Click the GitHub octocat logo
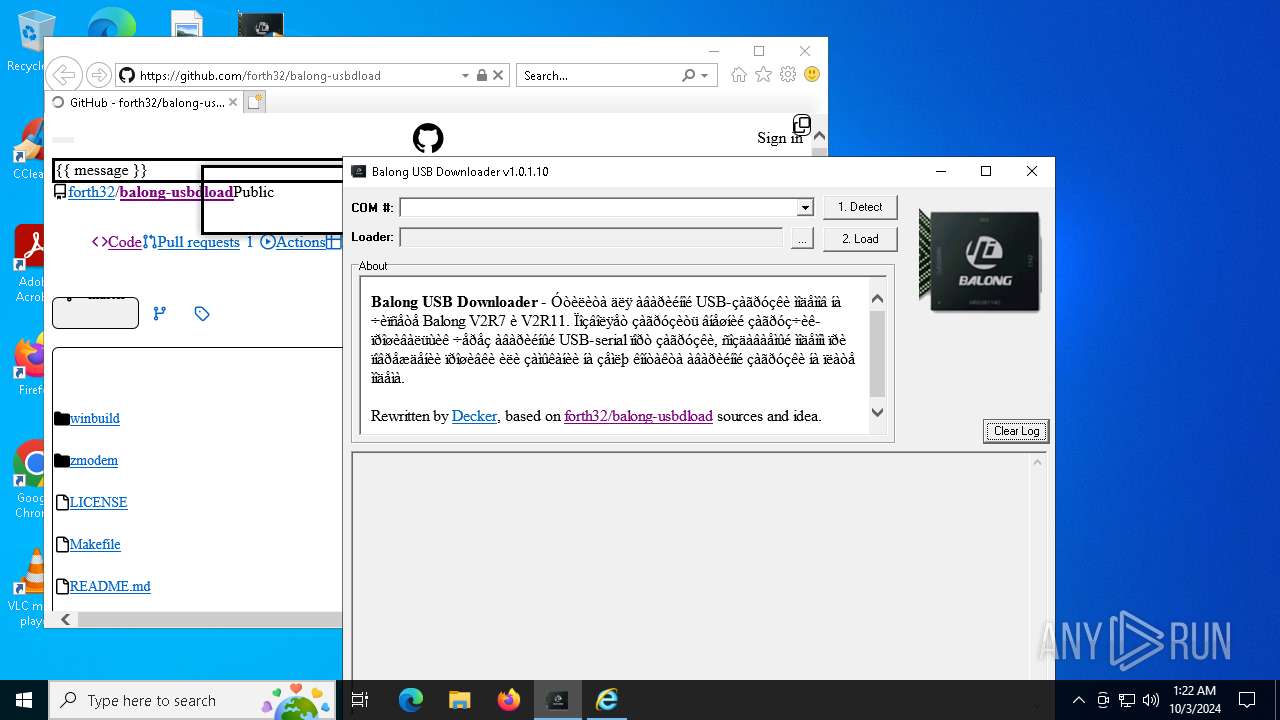 click(x=428, y=138)
